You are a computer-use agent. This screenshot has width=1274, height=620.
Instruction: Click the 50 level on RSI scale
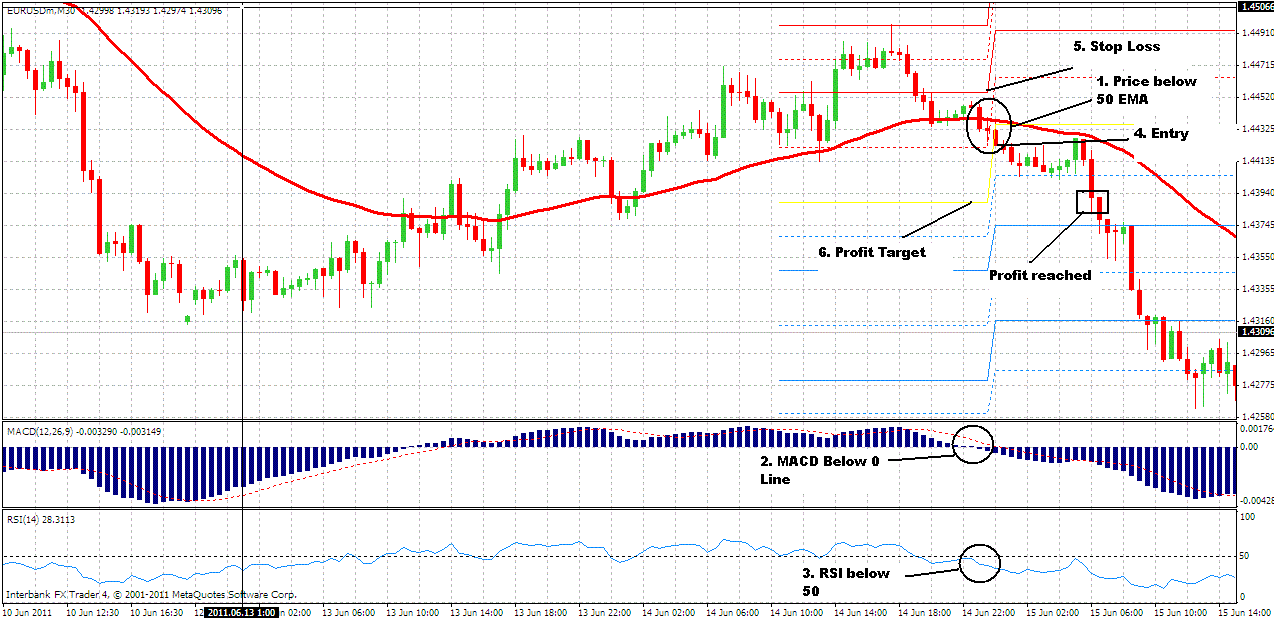1245,555
